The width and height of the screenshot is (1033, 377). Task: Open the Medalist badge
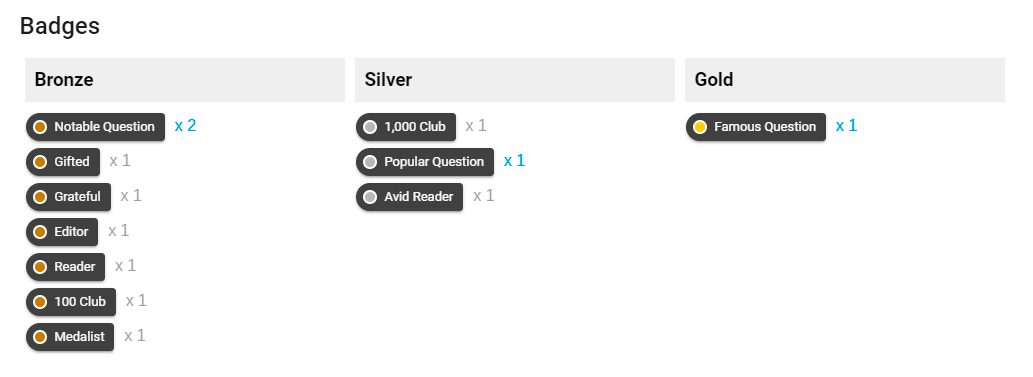[x=70, y=336]
